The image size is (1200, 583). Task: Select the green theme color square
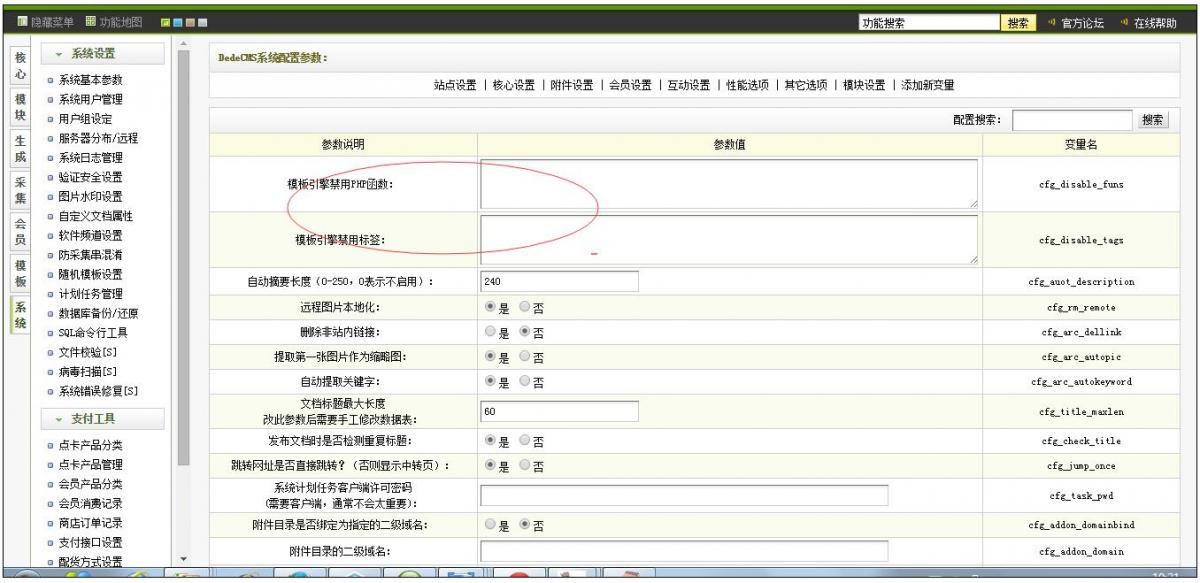[166, 24]
